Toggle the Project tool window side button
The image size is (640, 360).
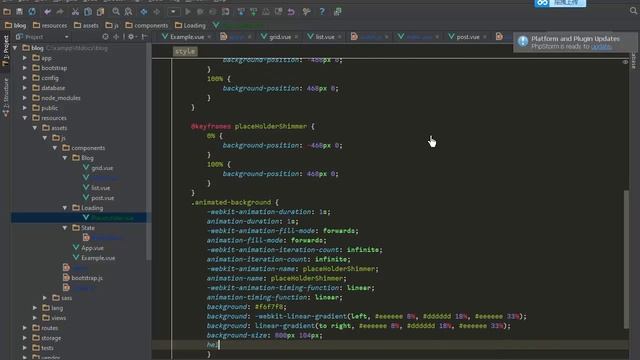point(5,50)
